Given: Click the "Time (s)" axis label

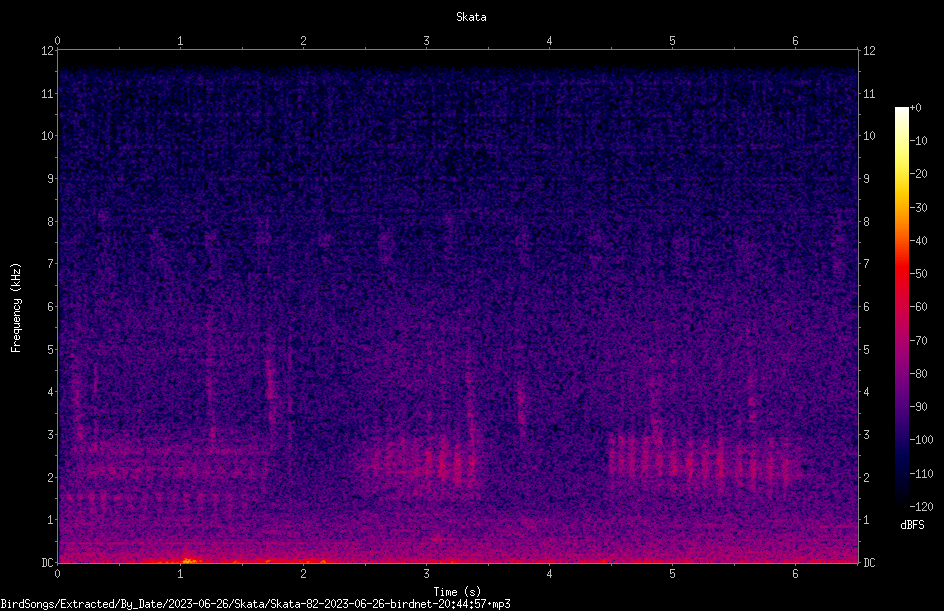Looking at the screenshot, I should (x=457, y=592).
